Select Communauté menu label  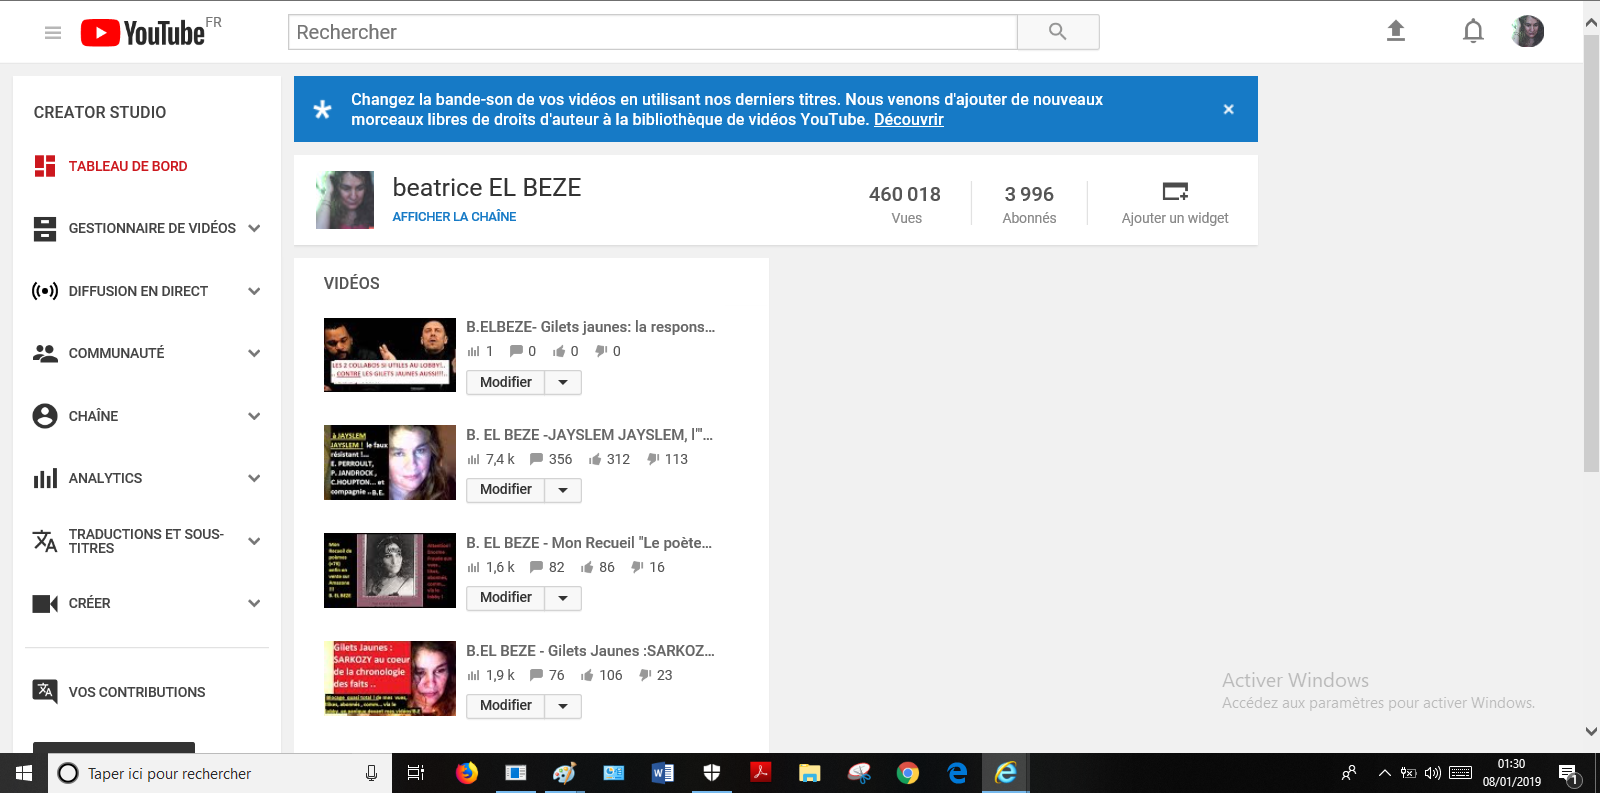click(x=116, y=353)
